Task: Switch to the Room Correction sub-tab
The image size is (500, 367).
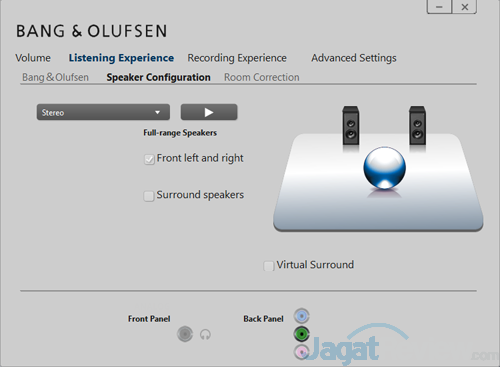Action: point(262,77)
